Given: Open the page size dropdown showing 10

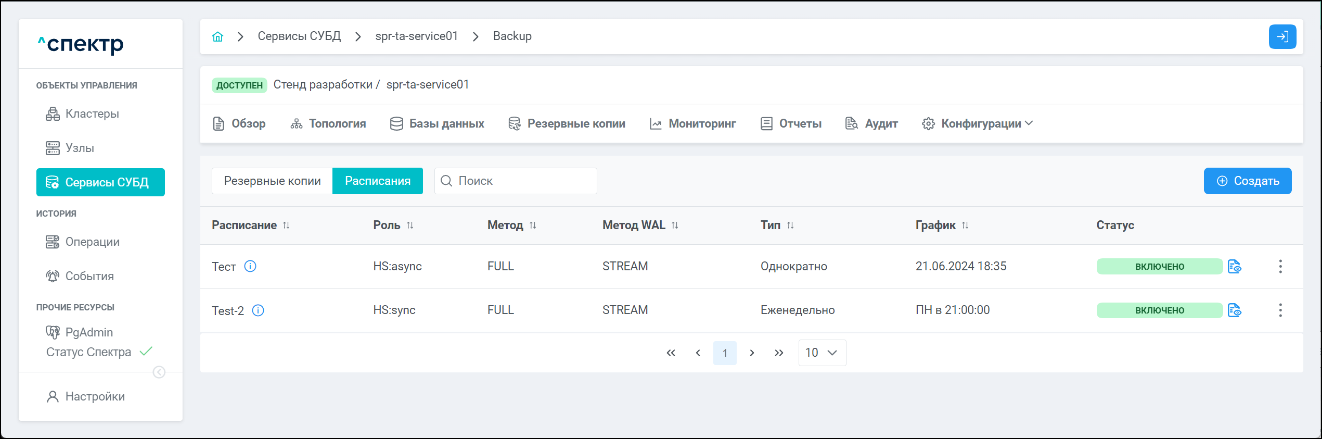Looking at the screenshot, I should coord(822,353).
